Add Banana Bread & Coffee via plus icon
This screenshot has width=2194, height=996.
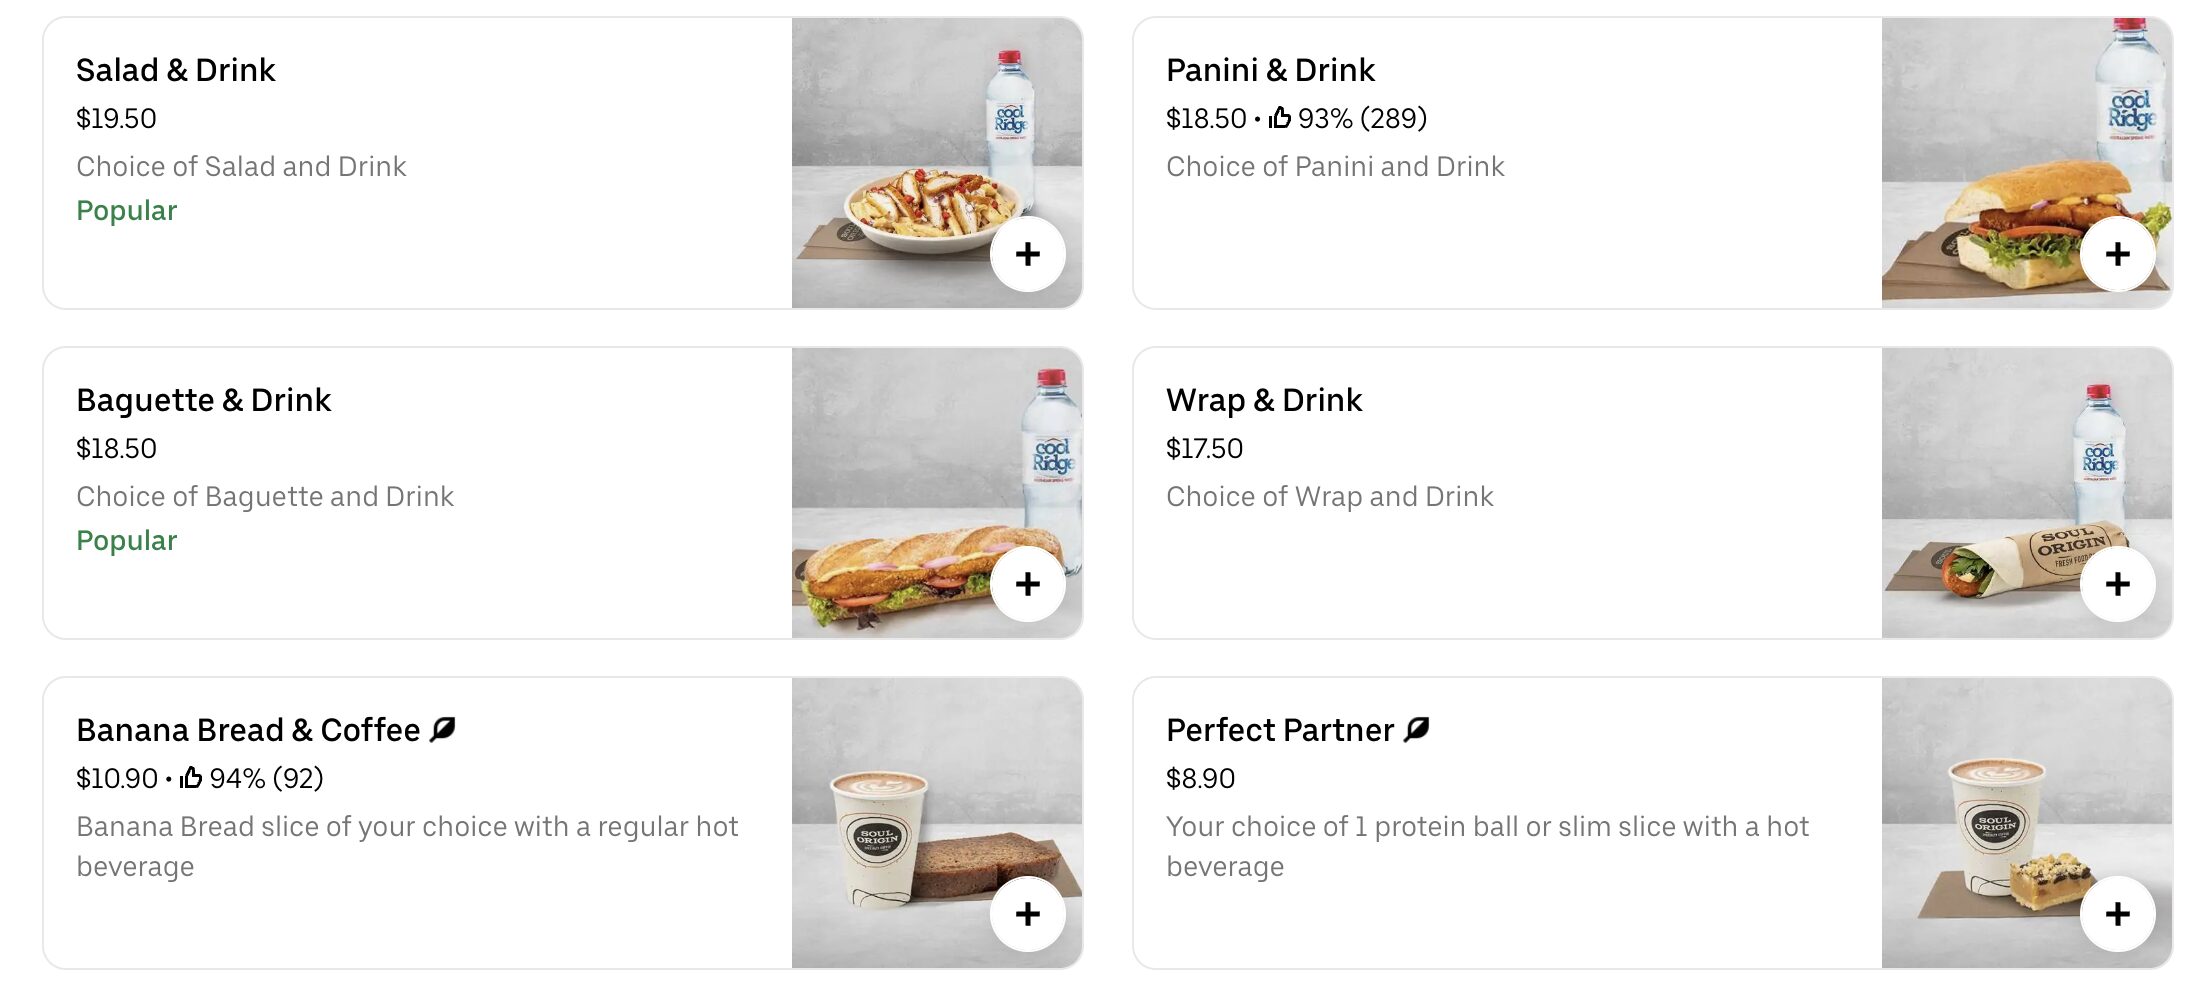[x=1028, y=913]
